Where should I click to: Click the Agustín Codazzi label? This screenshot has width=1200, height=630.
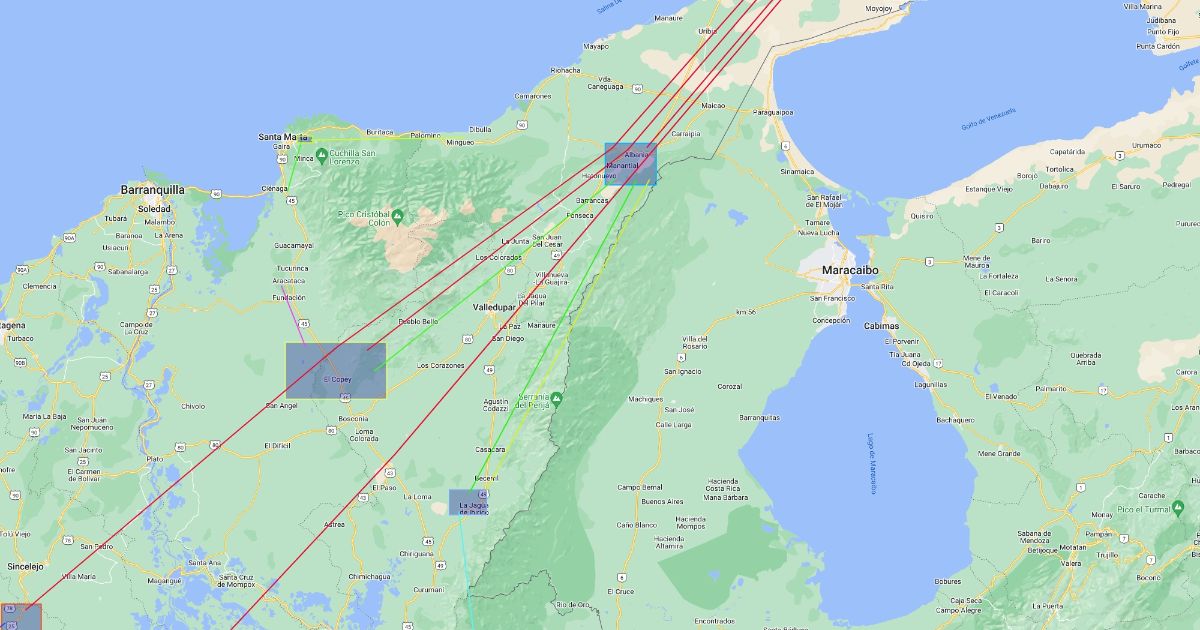click(495, 404)
